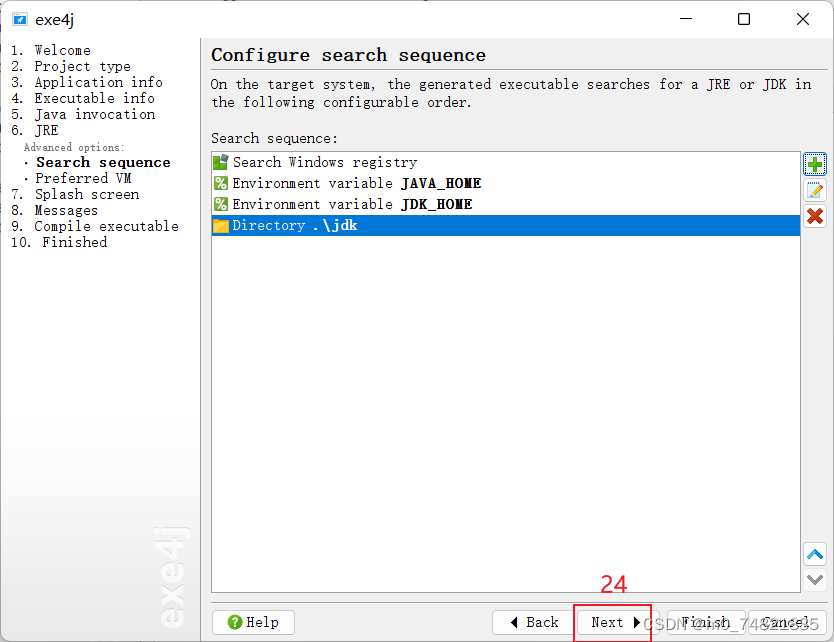Select the Environment variable JAVA_HOME entry

point(330,183)
